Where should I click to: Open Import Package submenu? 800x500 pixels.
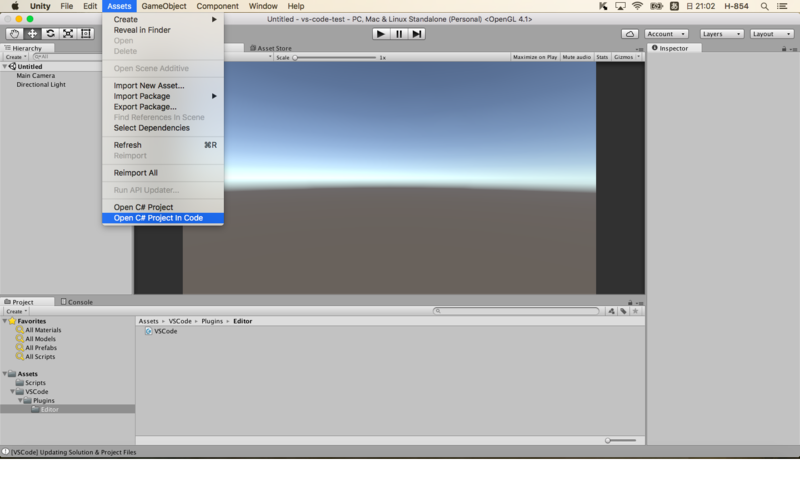163,96
